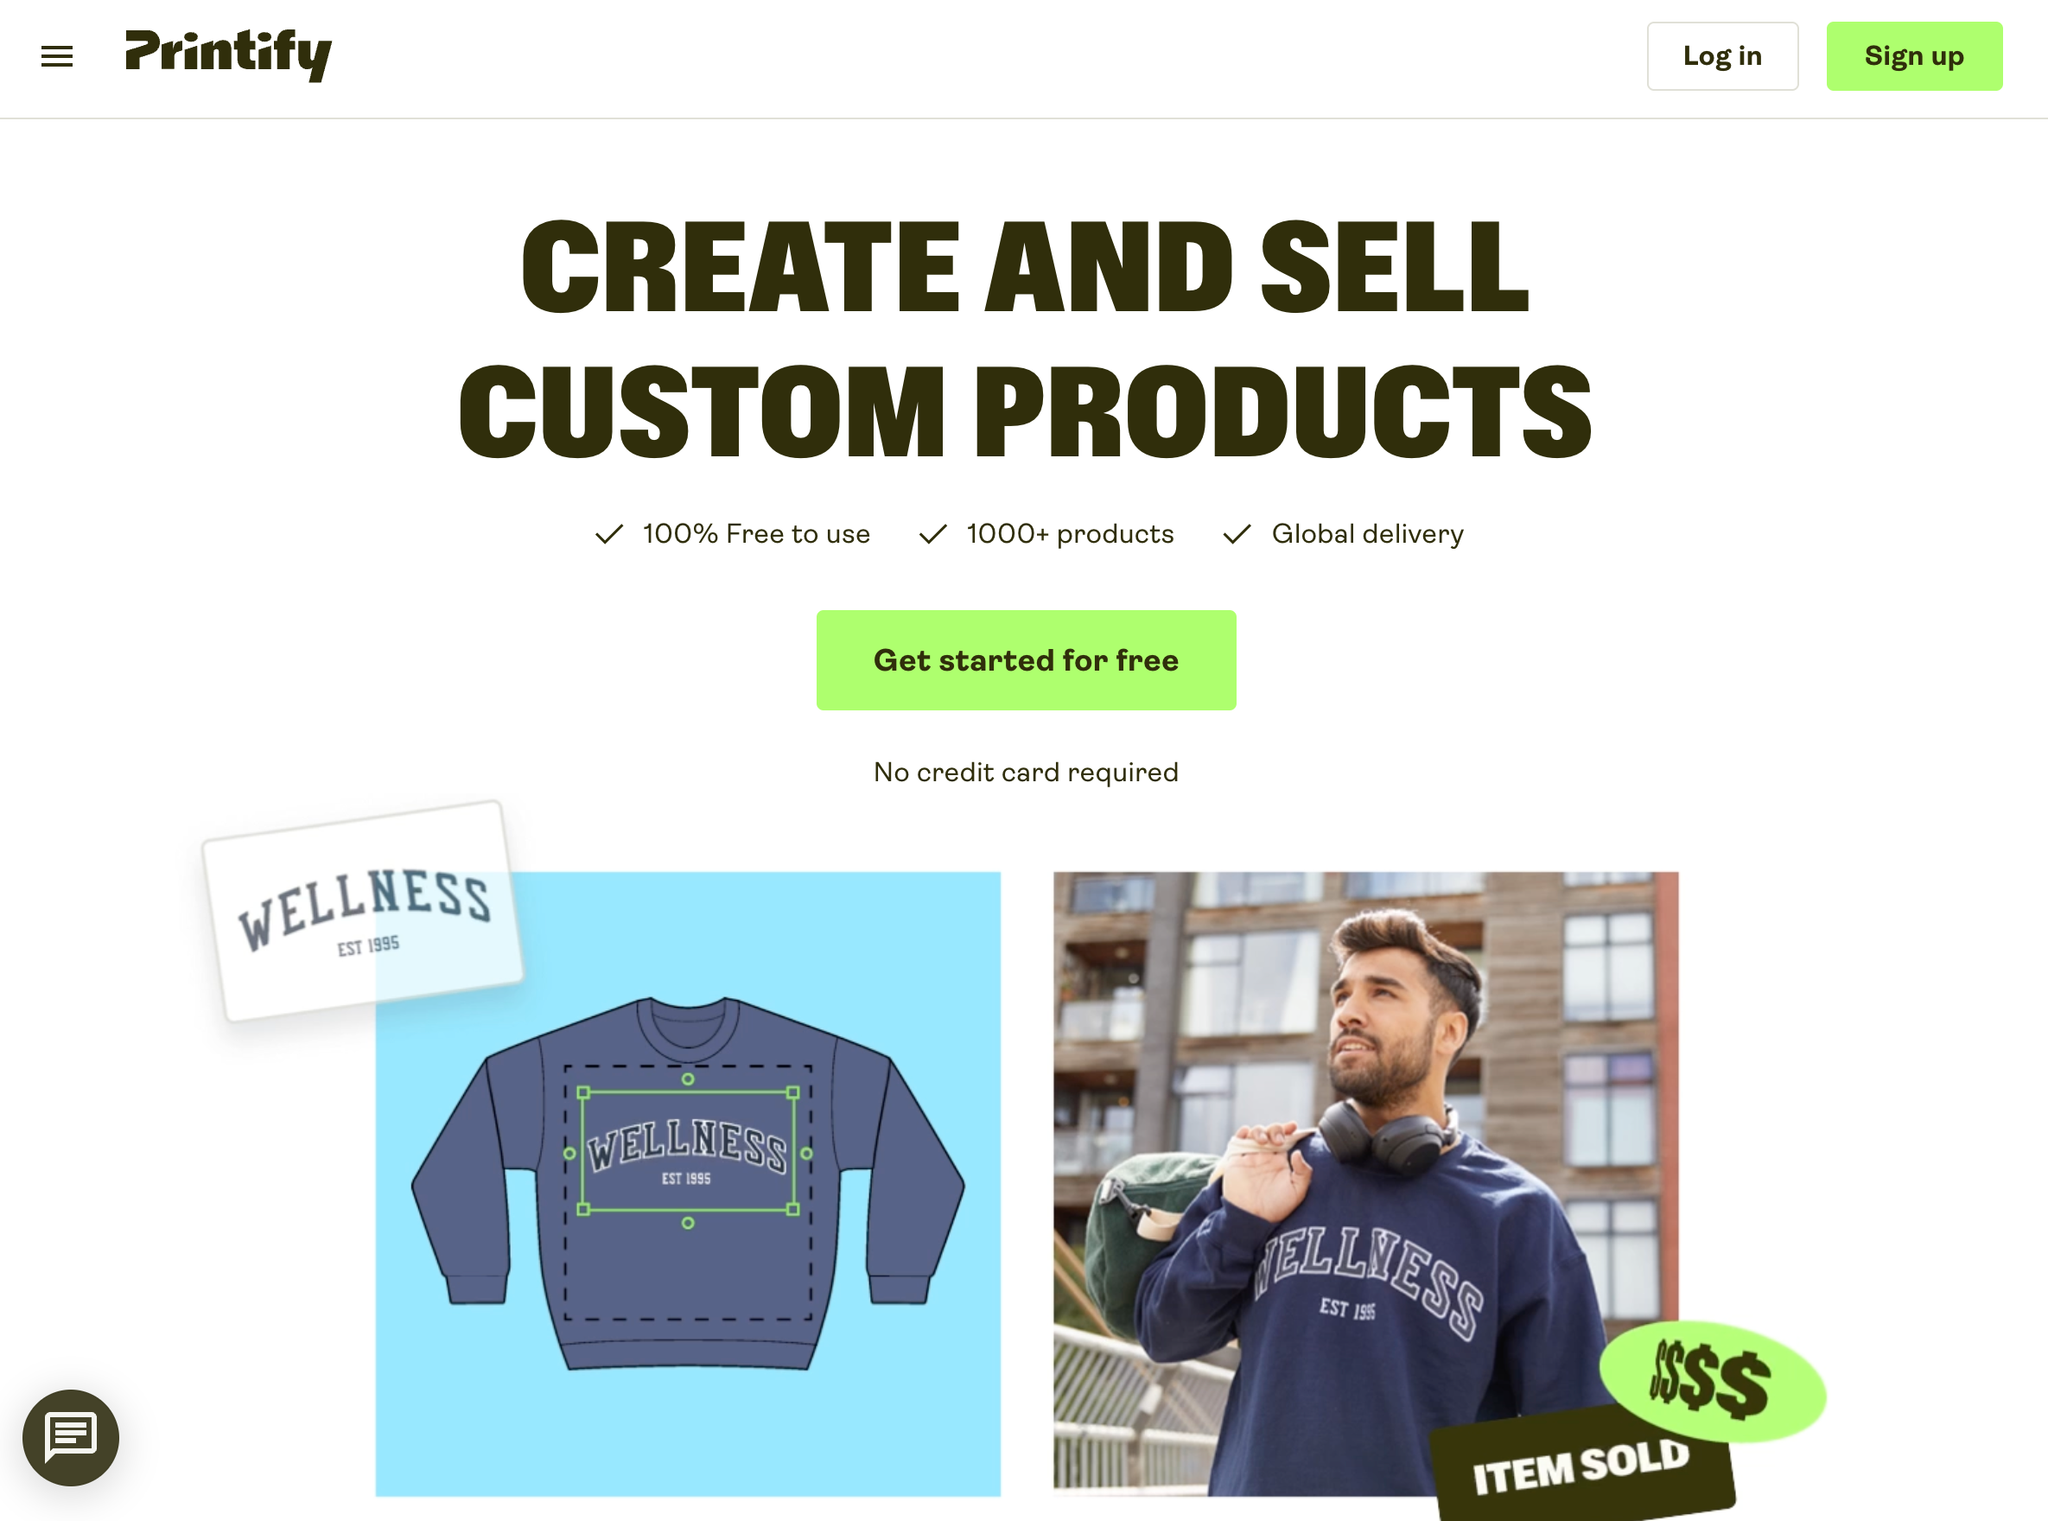The image size is (2048, 1521).
Task: Click the No credit card required text
Action: [1026, 772]
